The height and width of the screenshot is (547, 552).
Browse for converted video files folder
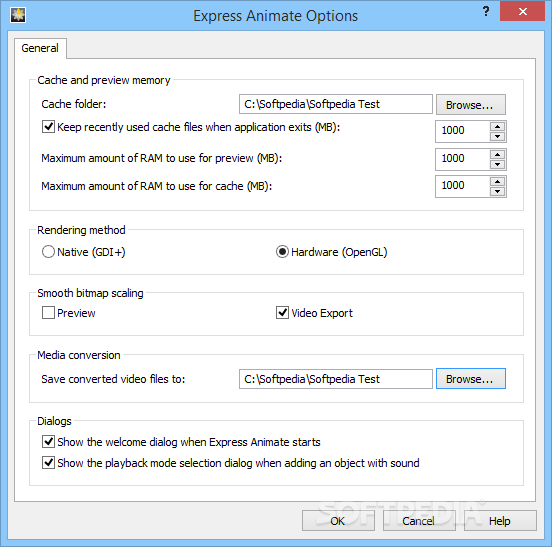click(471, 379)
